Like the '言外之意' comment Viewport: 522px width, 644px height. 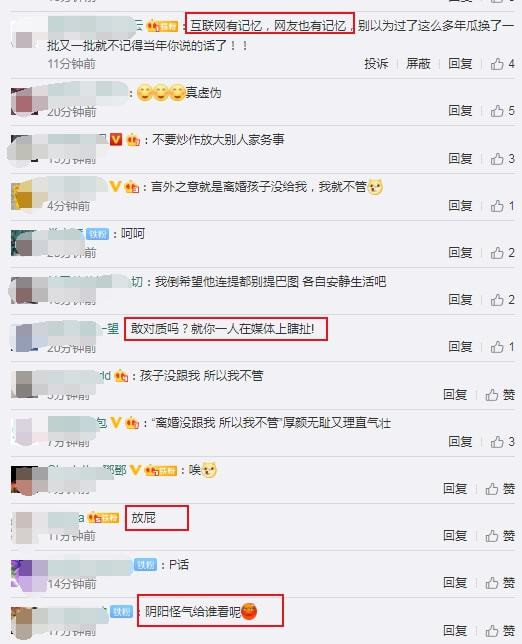(502, 206)
